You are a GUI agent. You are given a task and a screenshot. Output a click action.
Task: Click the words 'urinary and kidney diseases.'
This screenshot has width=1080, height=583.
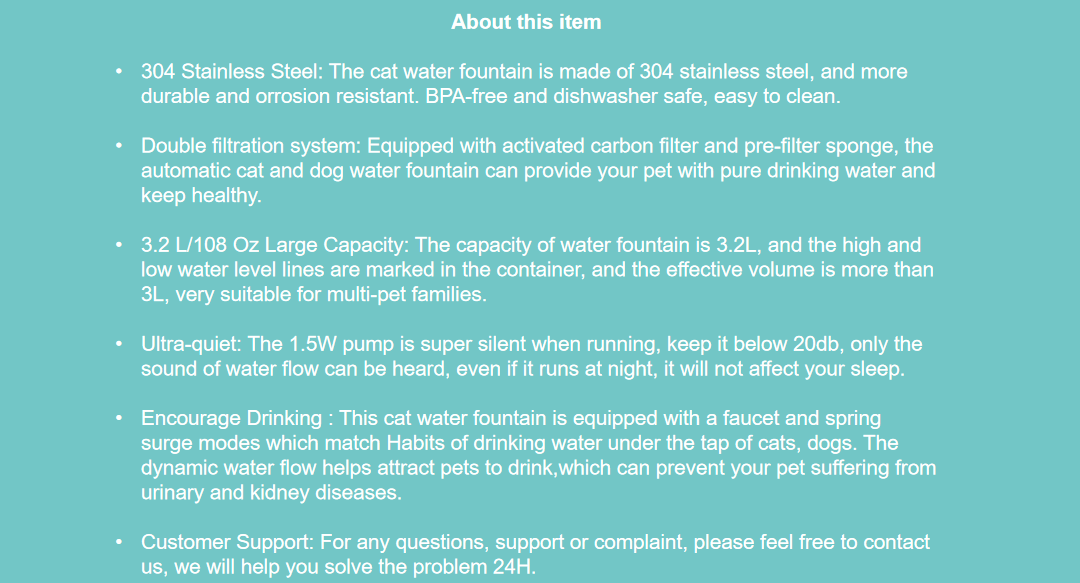point(271,493)
